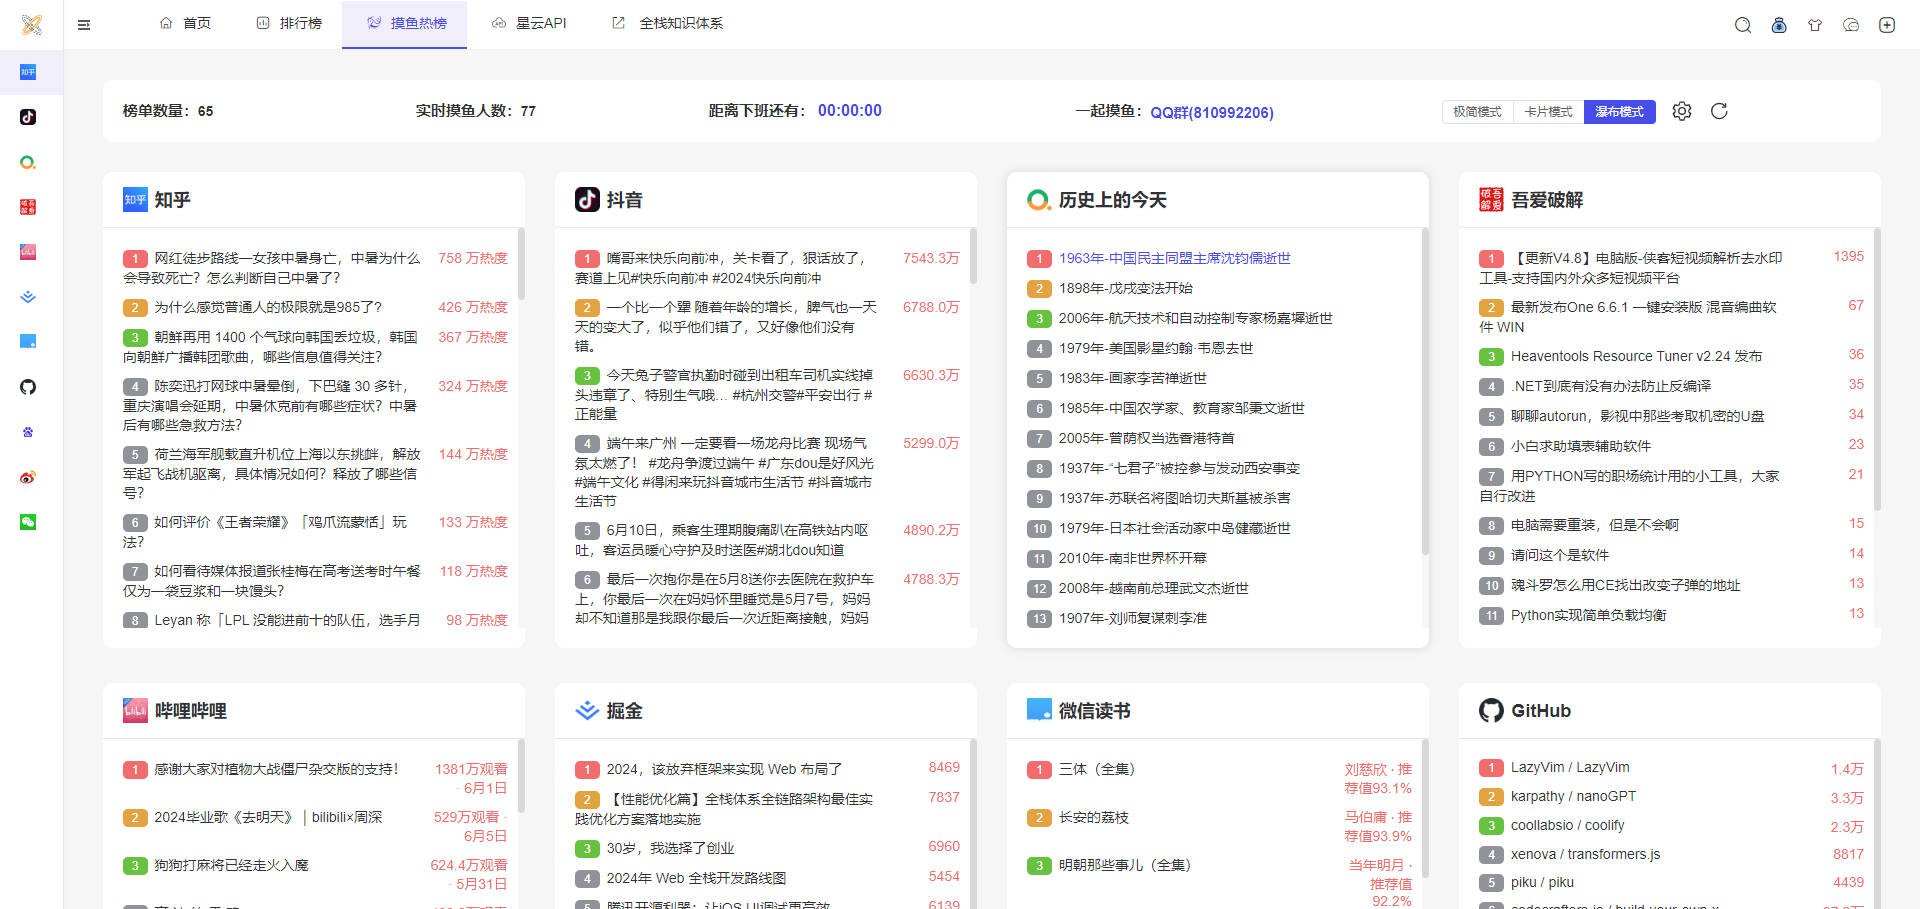Select 瀑布模式 view mode
This screenshot has width=1920, height=909.
1619,112
